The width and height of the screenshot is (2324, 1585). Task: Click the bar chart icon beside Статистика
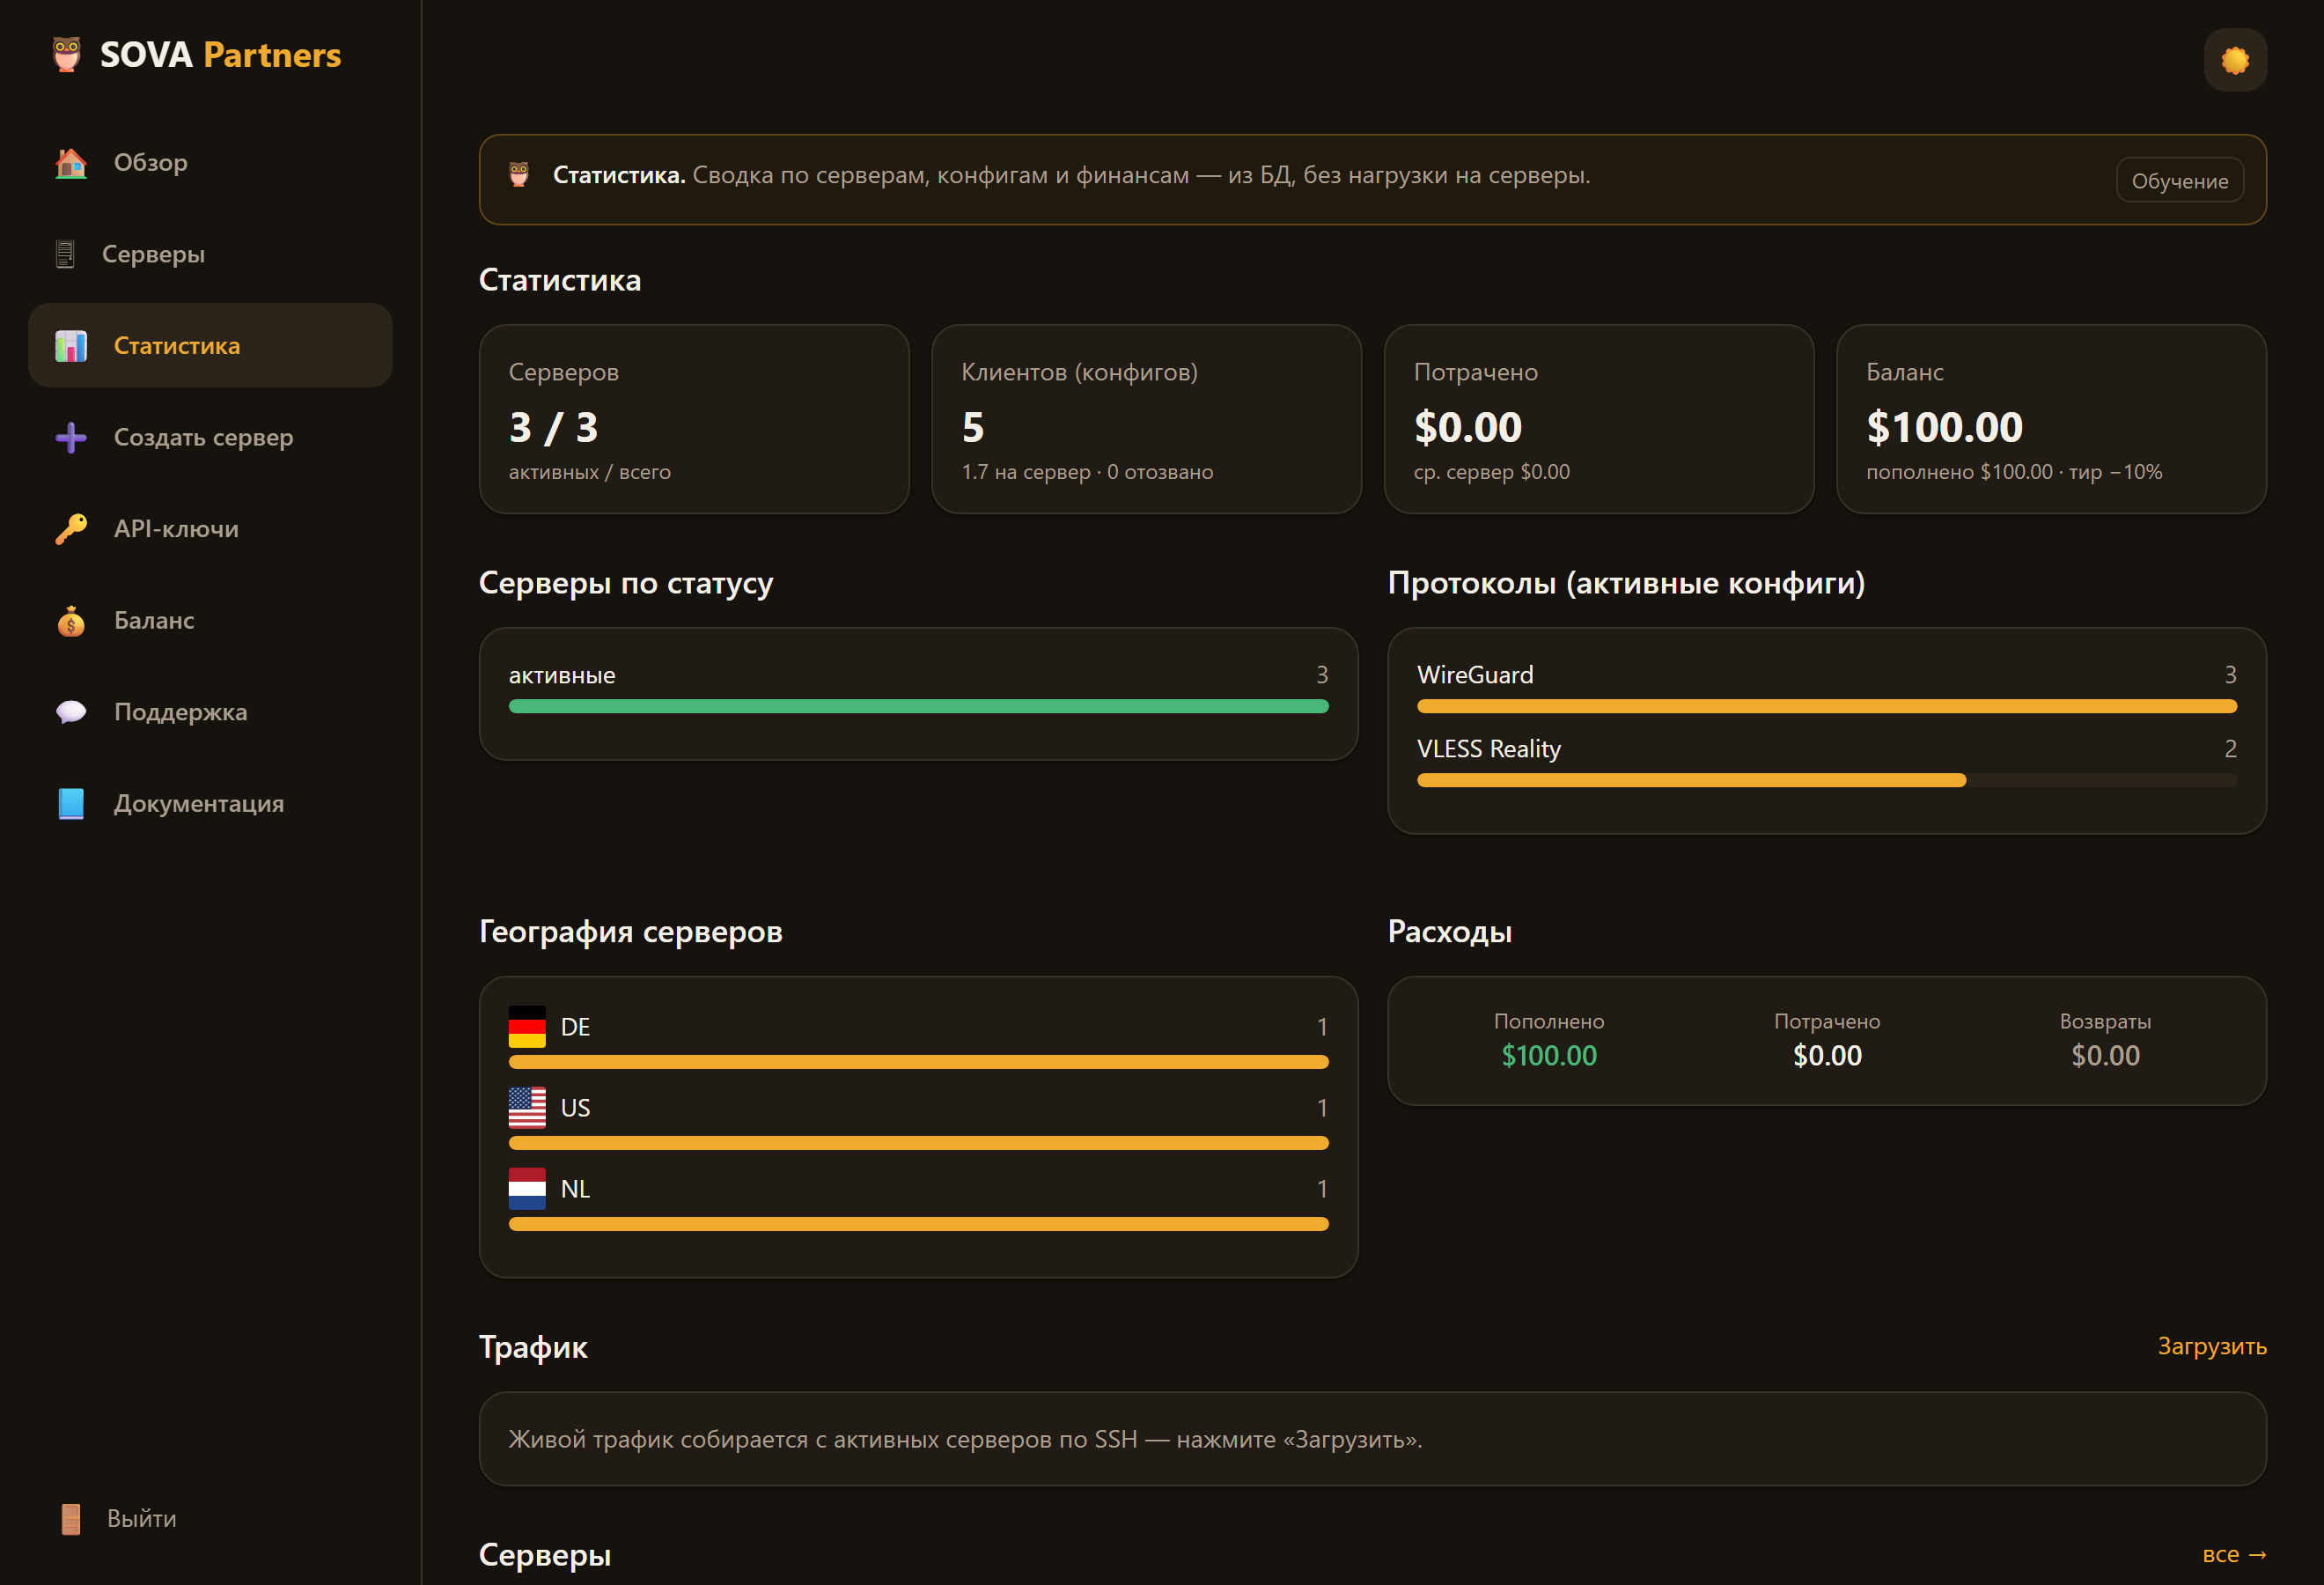71,346
